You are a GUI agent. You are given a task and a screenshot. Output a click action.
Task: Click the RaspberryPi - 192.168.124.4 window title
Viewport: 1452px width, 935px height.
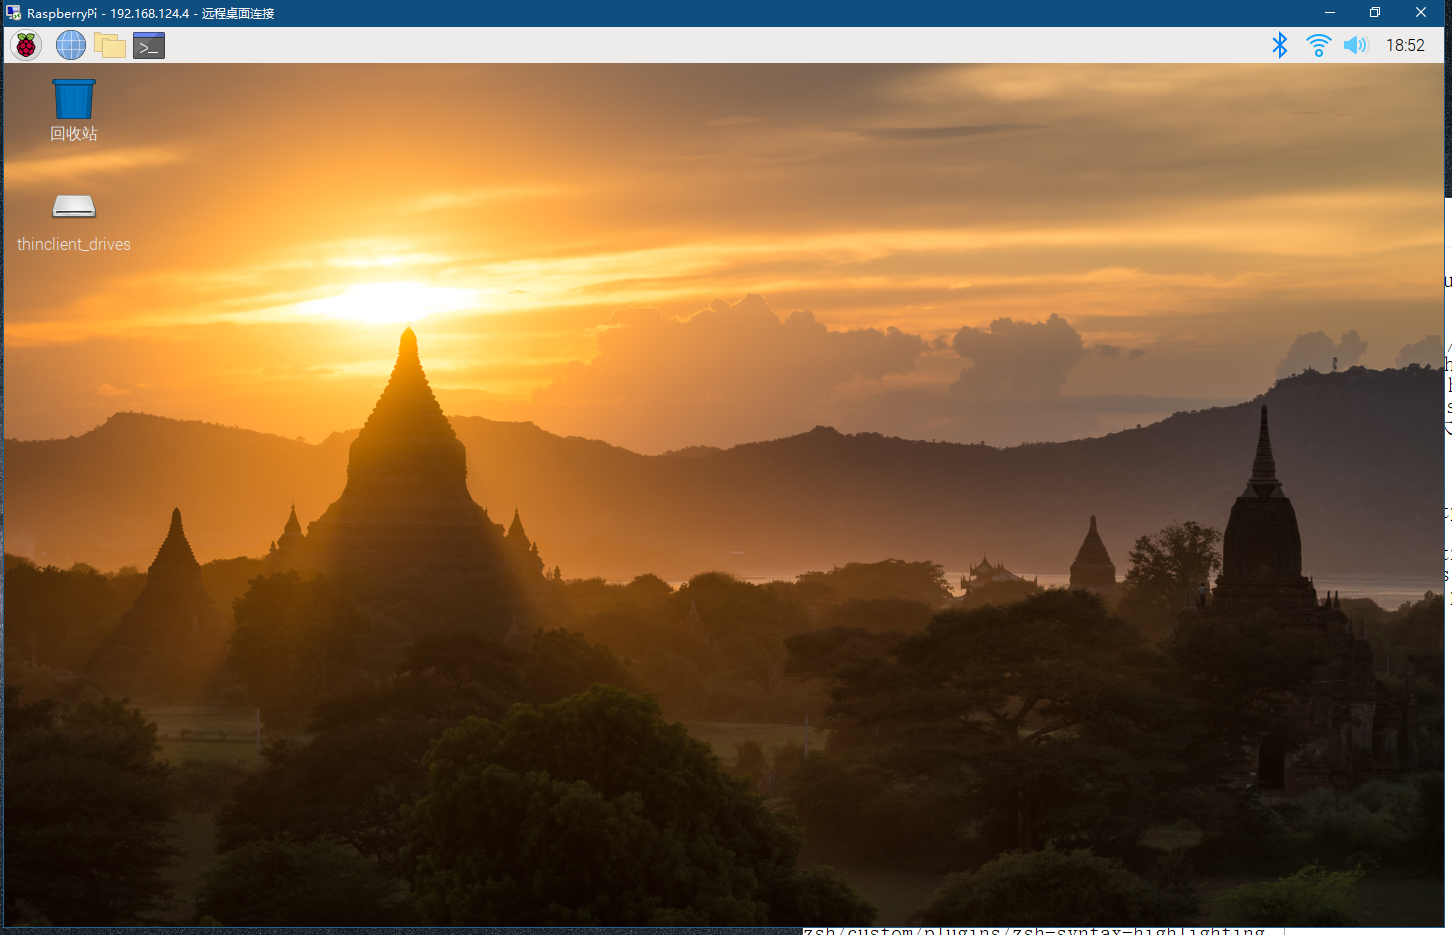coord(150,14)
